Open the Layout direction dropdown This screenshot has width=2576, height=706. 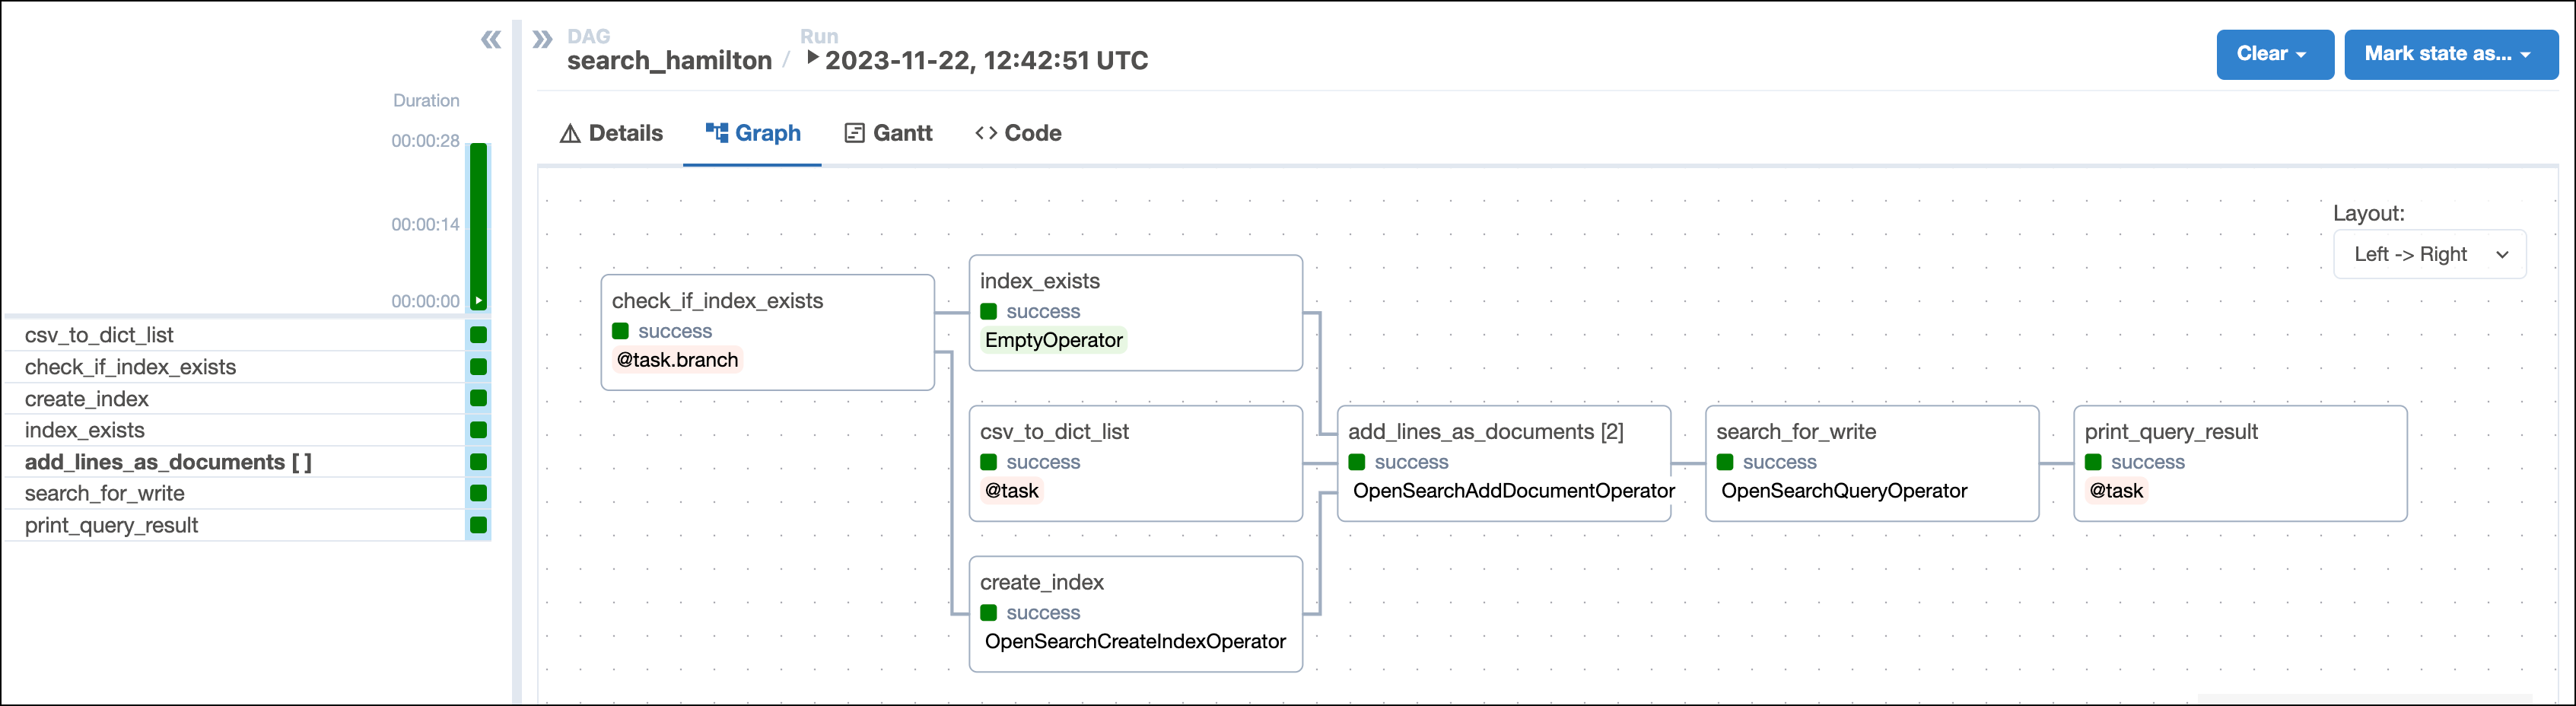pos(2430,254)
